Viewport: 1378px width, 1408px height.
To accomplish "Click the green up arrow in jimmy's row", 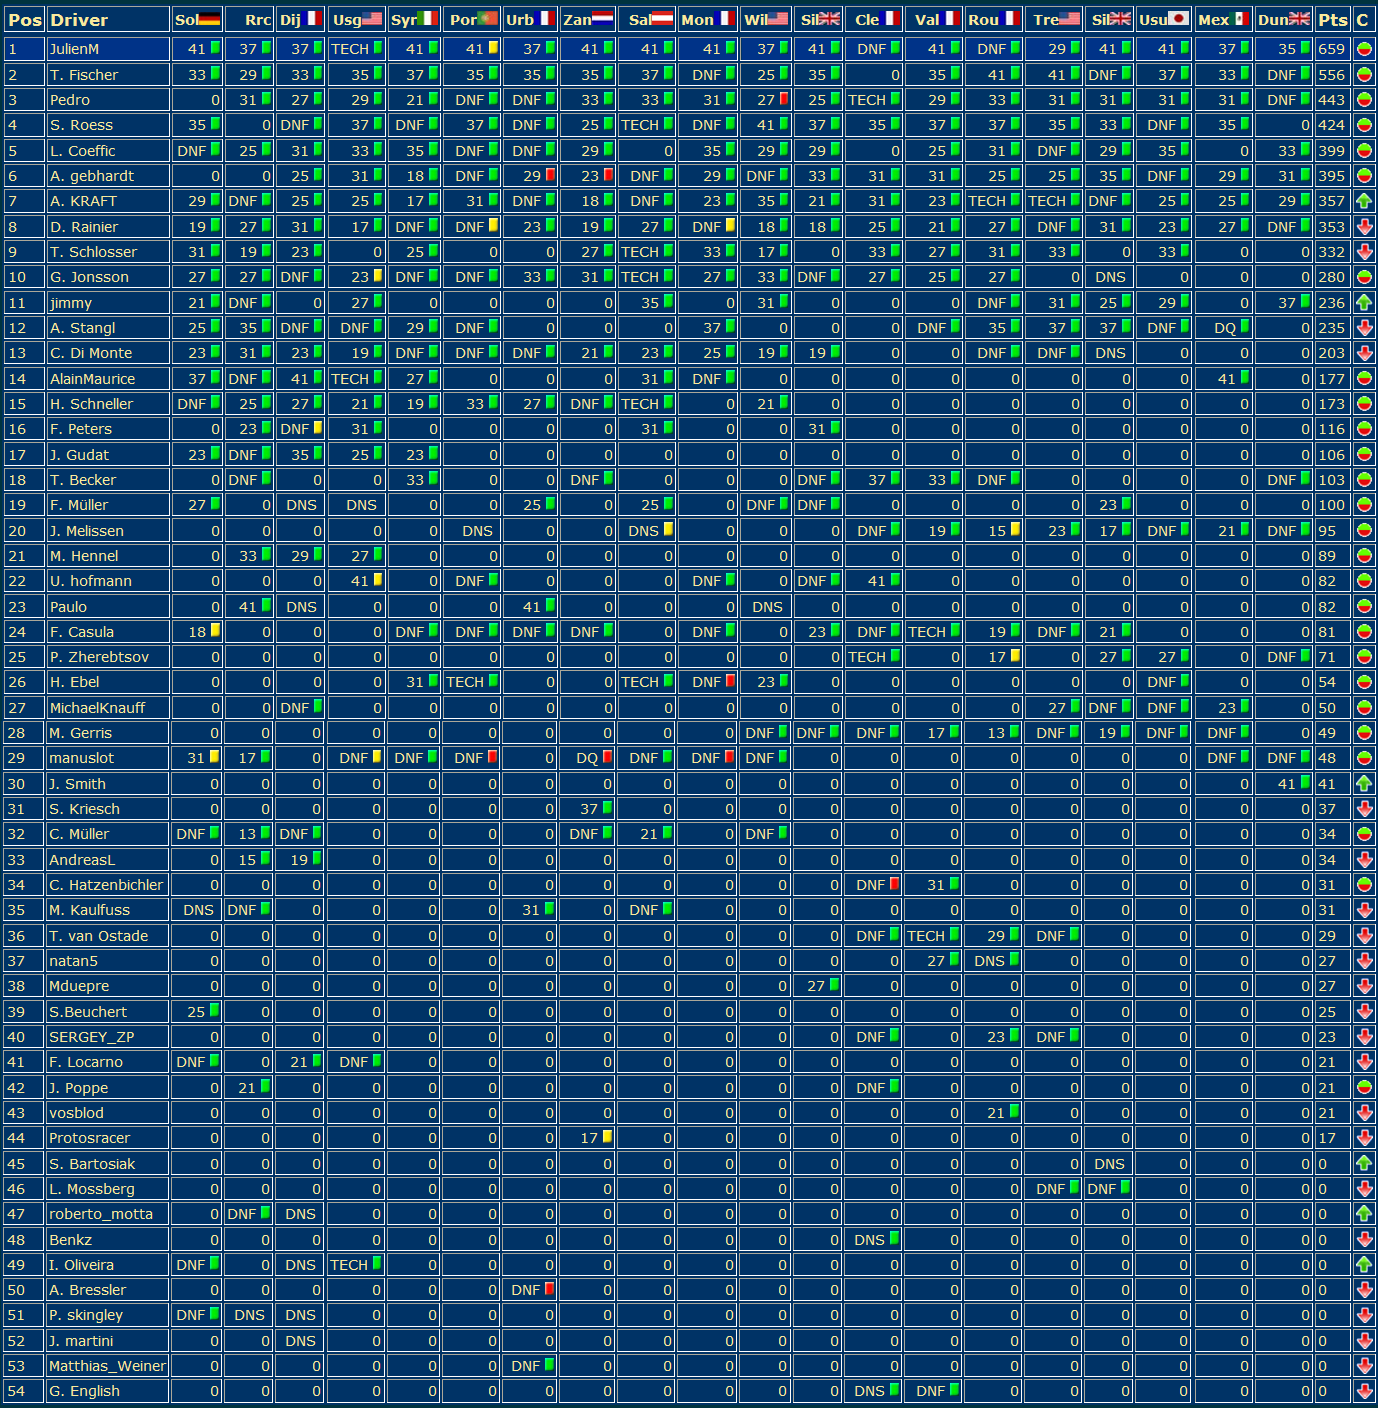I will tap(1364, 303).
